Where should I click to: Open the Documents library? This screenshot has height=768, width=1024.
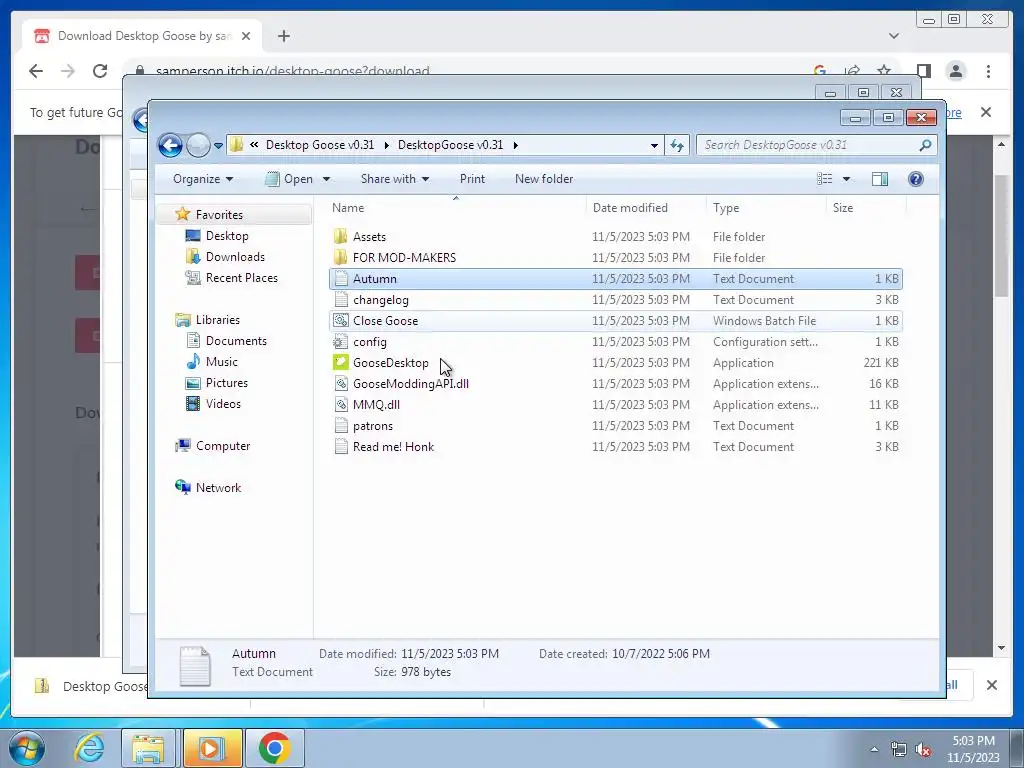click(x=236, y=340)
